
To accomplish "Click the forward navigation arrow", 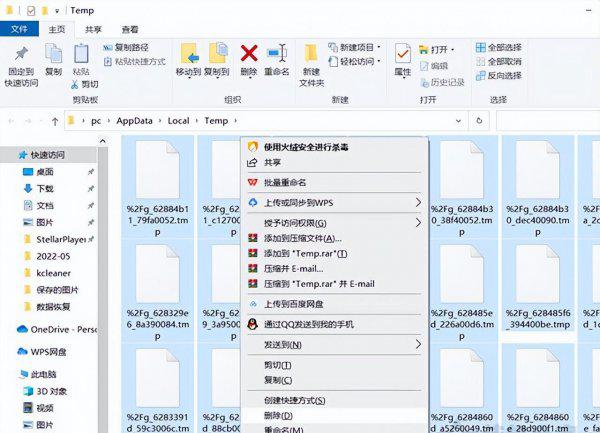I will point(28,121).
